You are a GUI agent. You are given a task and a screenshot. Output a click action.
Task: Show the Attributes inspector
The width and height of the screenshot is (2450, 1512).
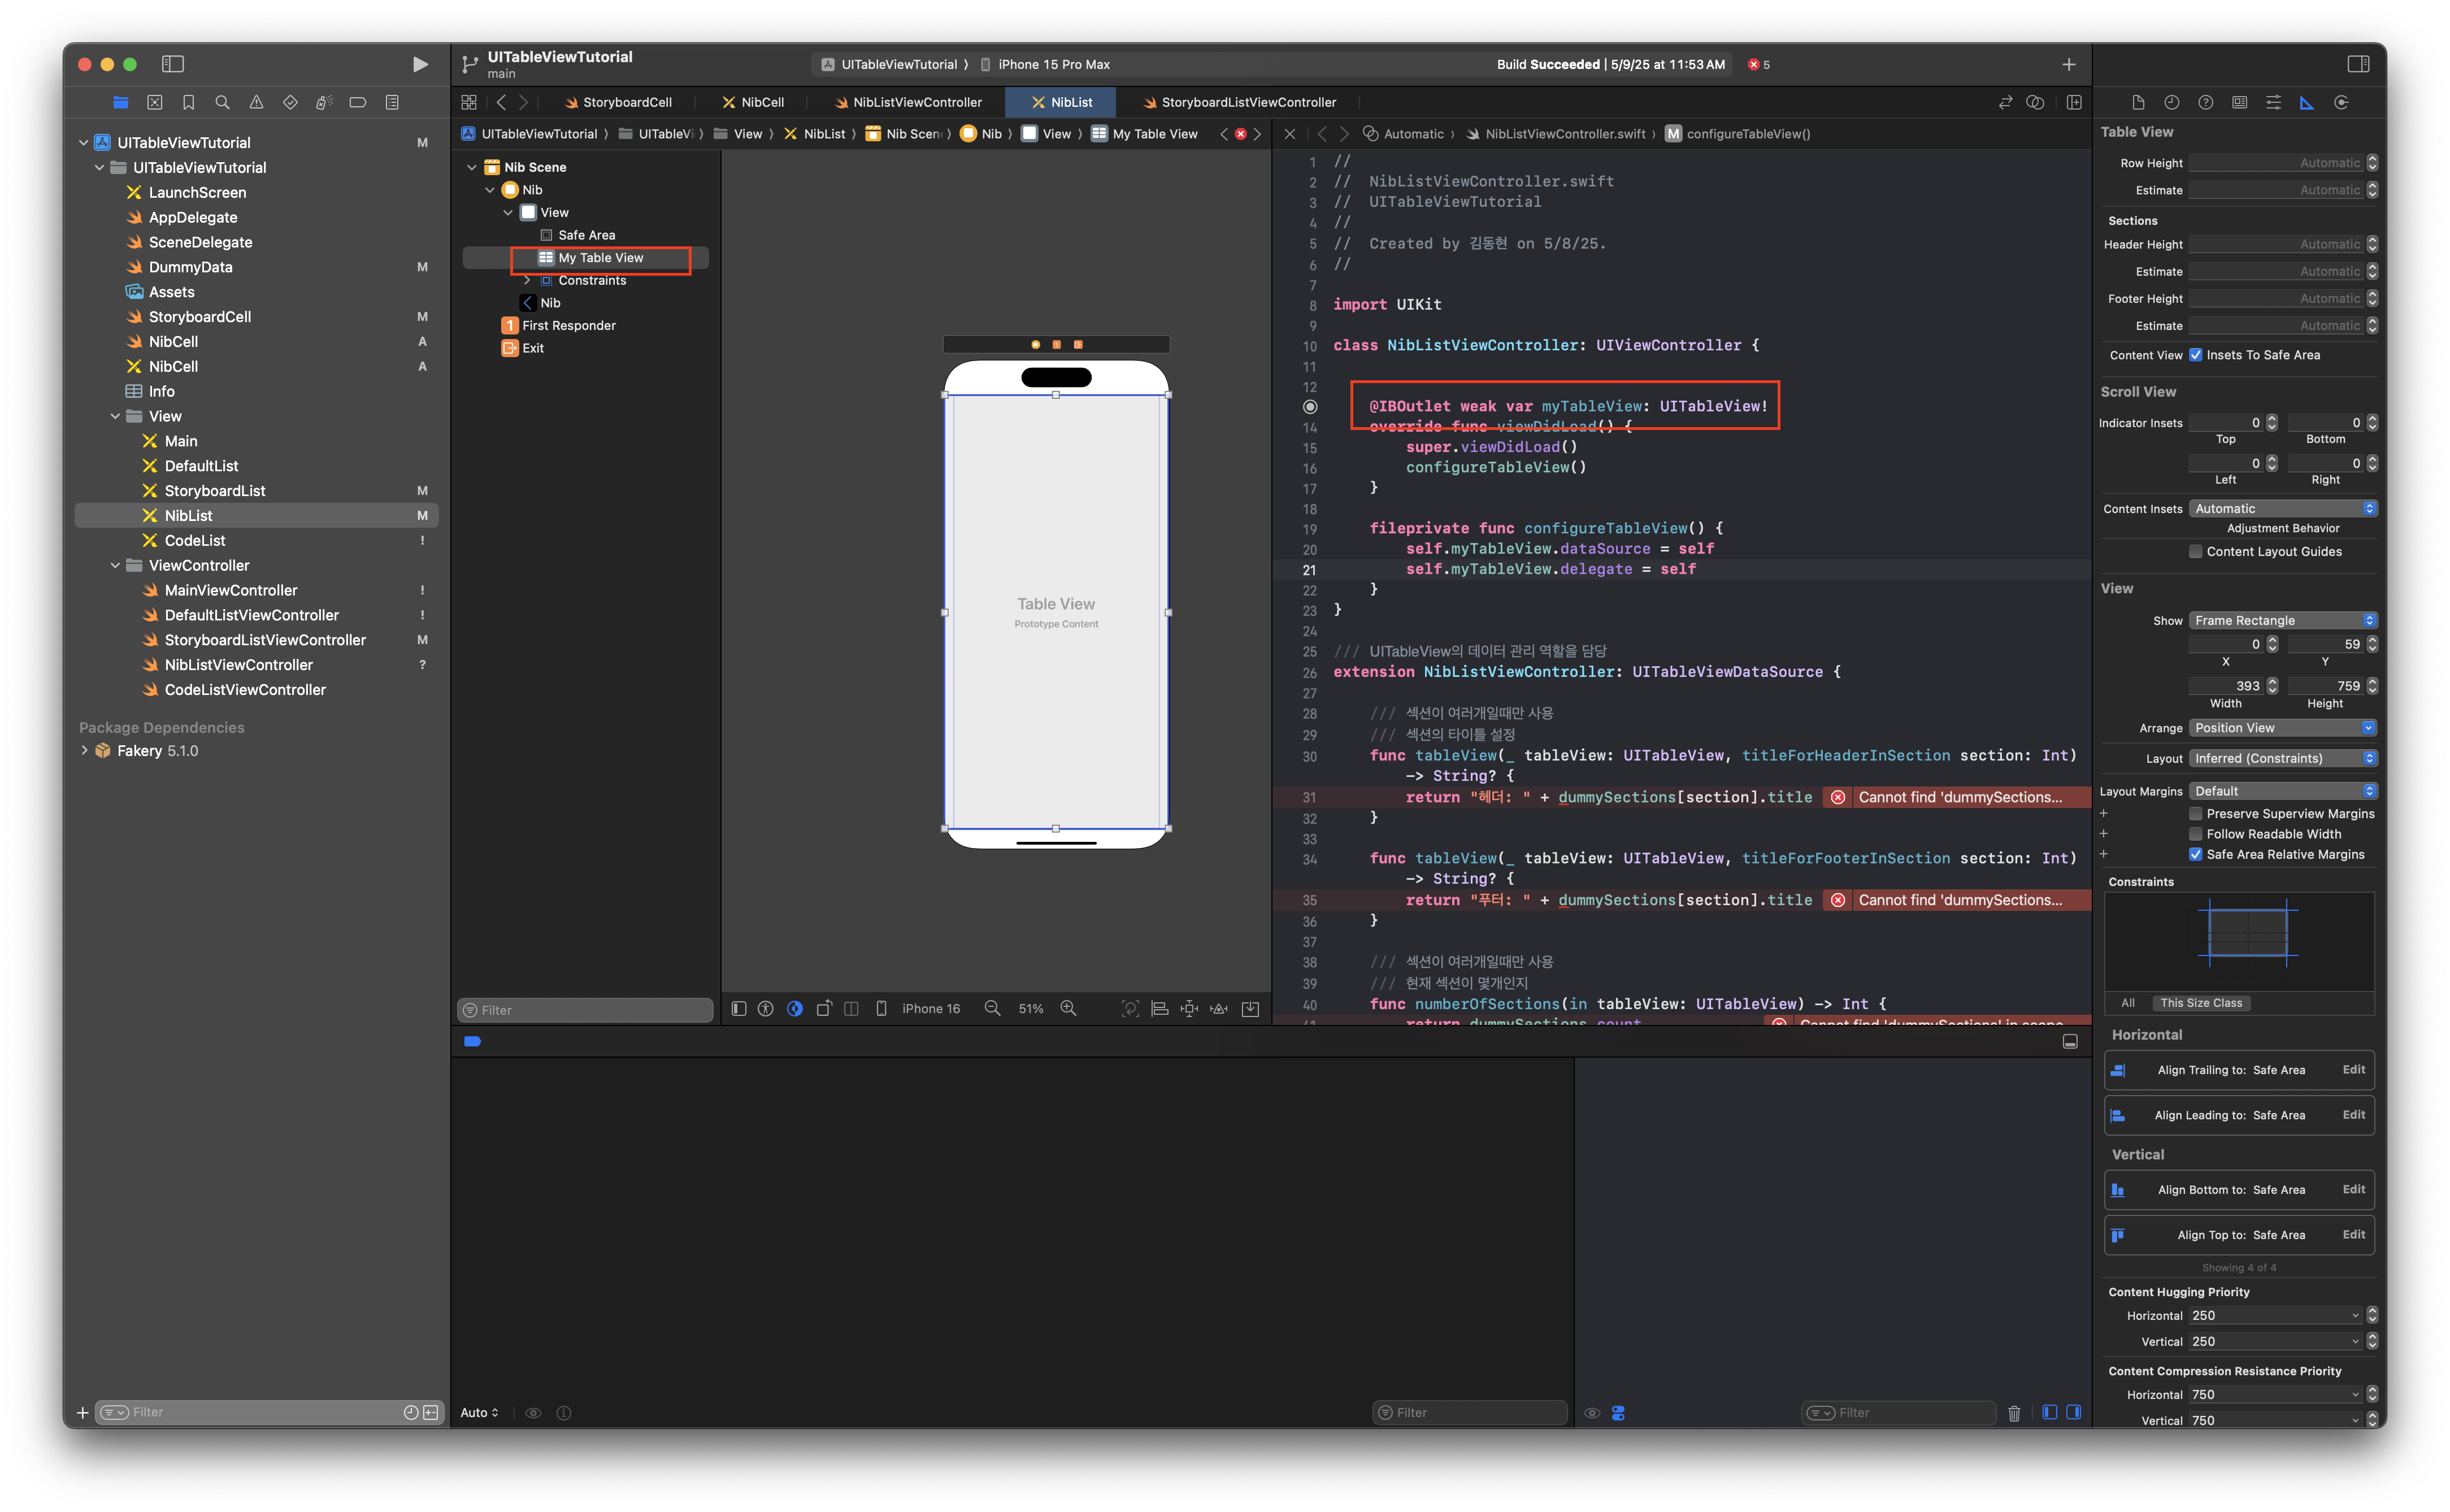coord(2274,102)
